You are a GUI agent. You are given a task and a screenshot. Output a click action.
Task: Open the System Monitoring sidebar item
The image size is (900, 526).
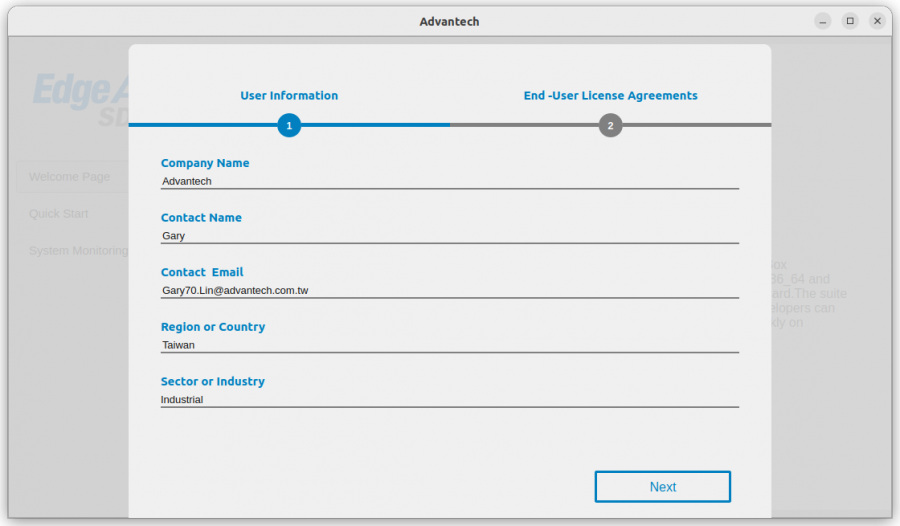pyautogui.click(x=79, y=251)
